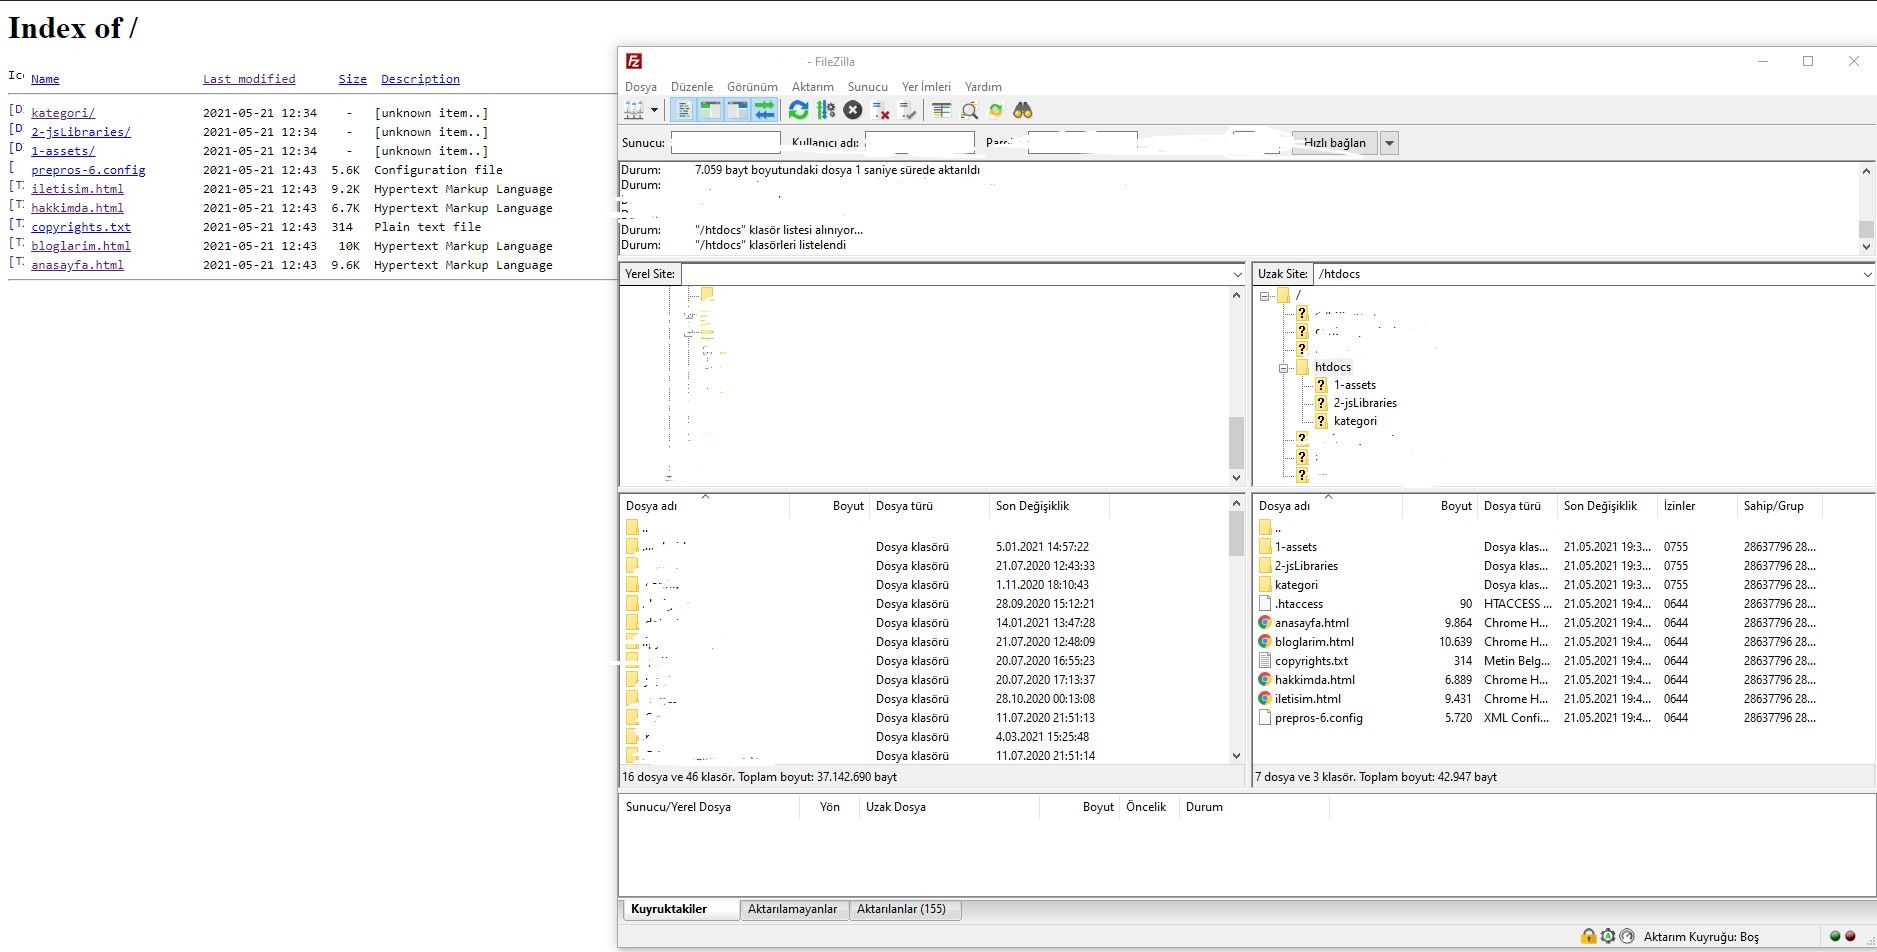Open the Hızlı bağlan history dropdown arrow
The image size is (1877, 952).
(1389, 143)
